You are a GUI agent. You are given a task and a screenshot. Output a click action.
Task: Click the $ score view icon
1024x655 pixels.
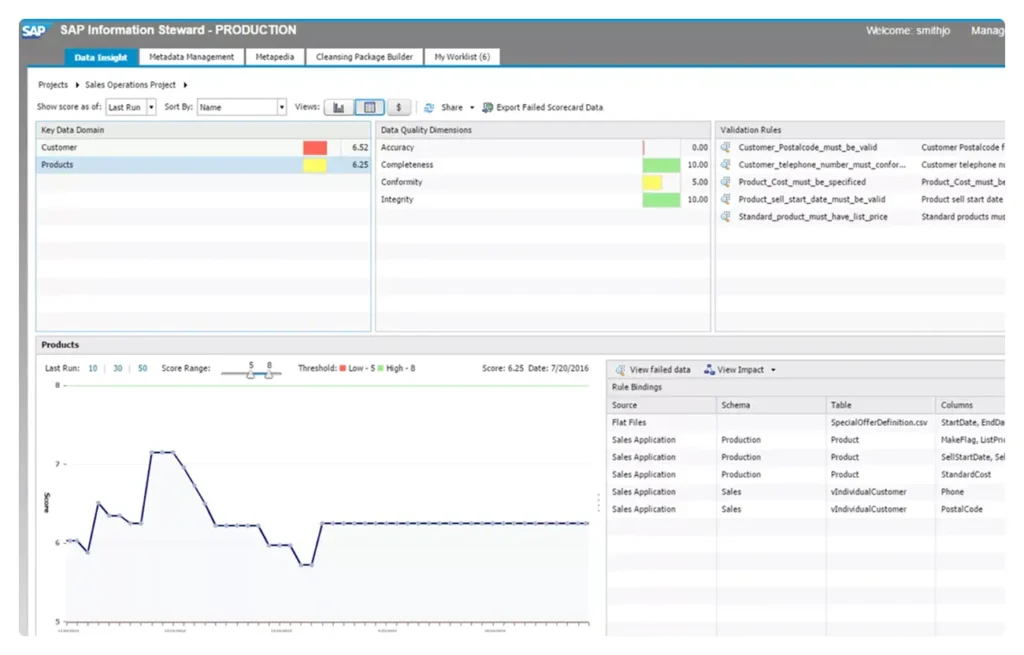tap(398, 107)
